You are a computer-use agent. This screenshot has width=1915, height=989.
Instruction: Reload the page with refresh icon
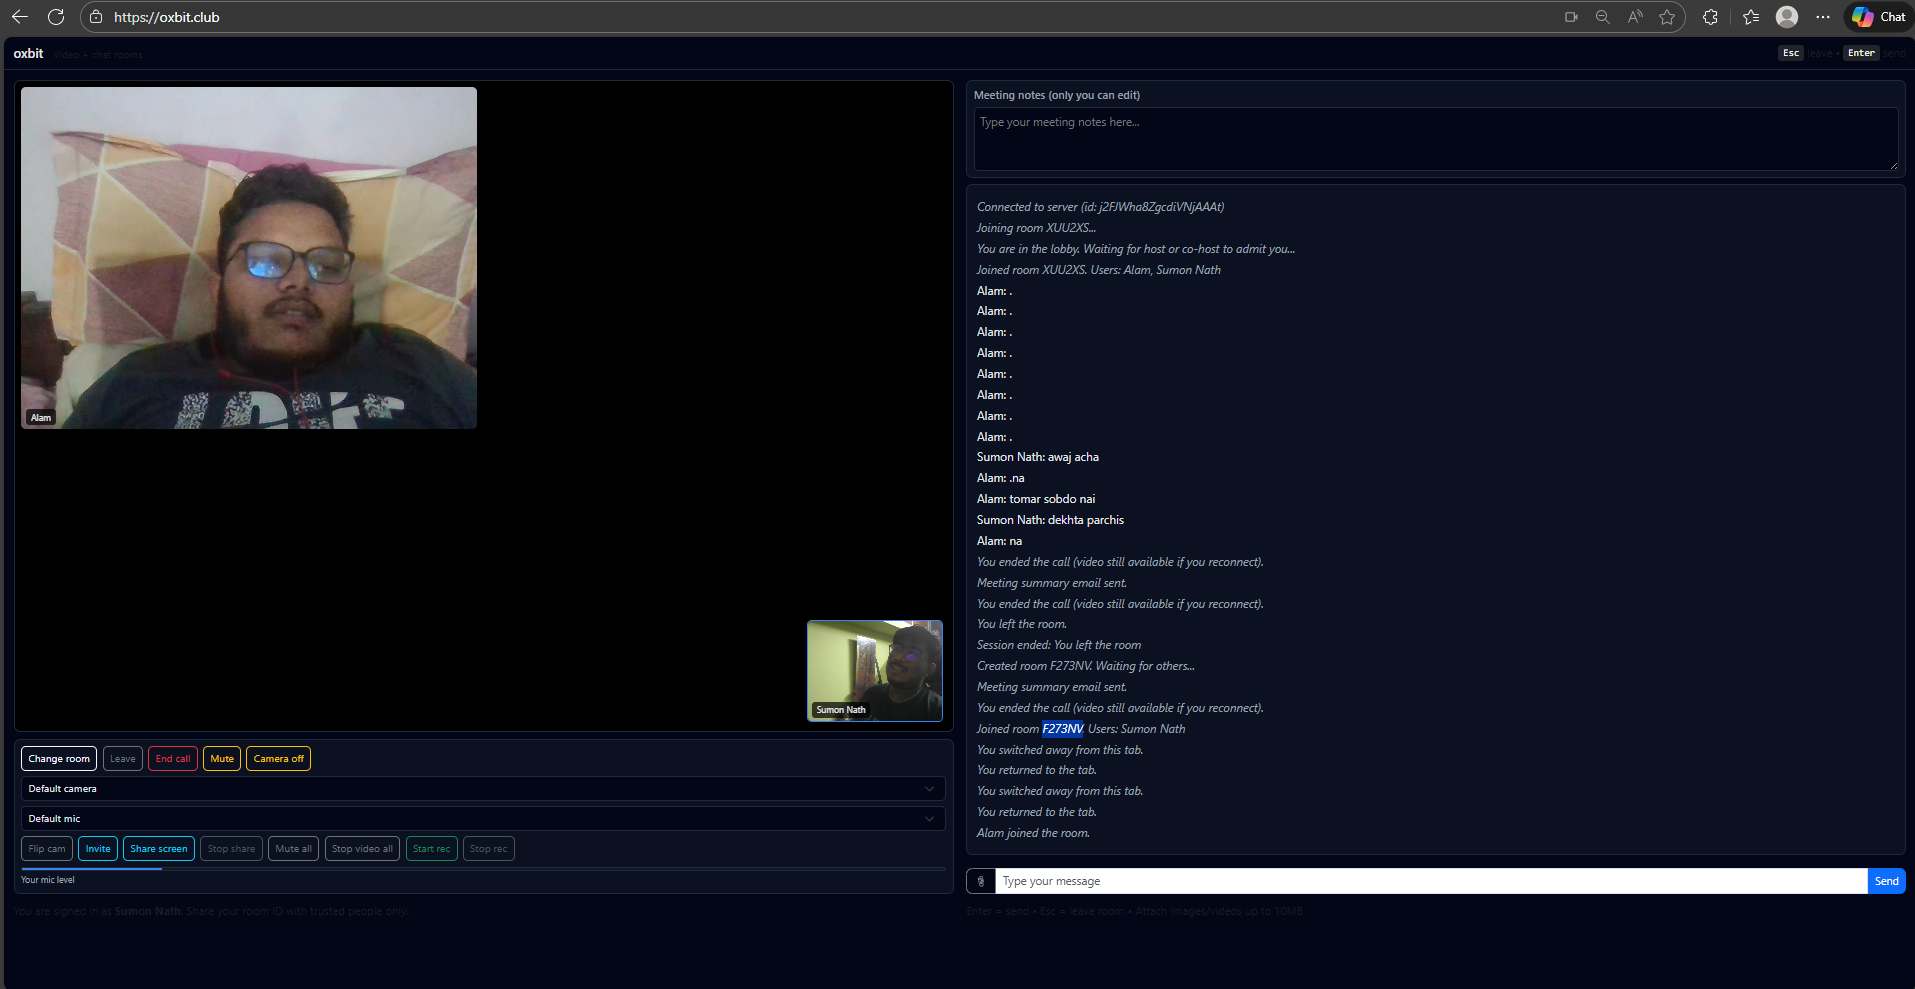click(x=56, y=17)
